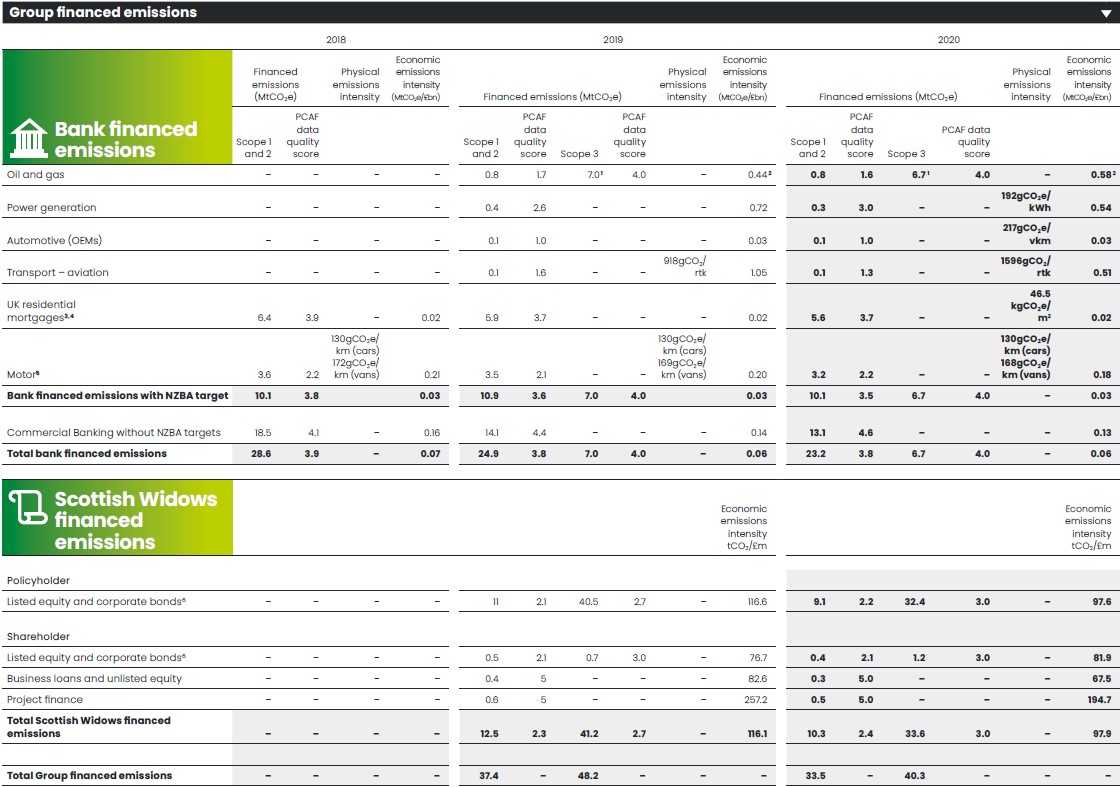Collapse the Group financed emissions section arrow
Viewport: 1120px width, 787px height.
(1105, 13)
